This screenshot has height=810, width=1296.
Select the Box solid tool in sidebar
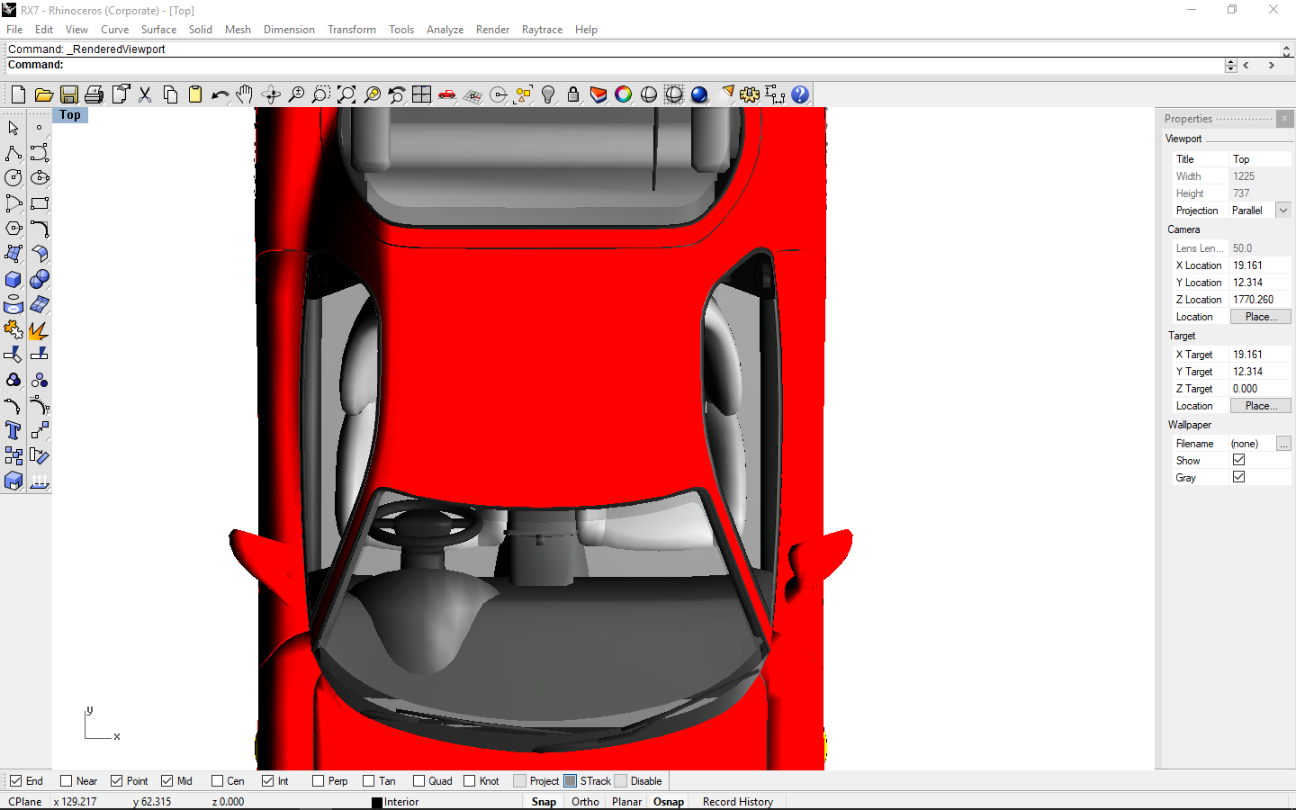[x=14, y=279]
